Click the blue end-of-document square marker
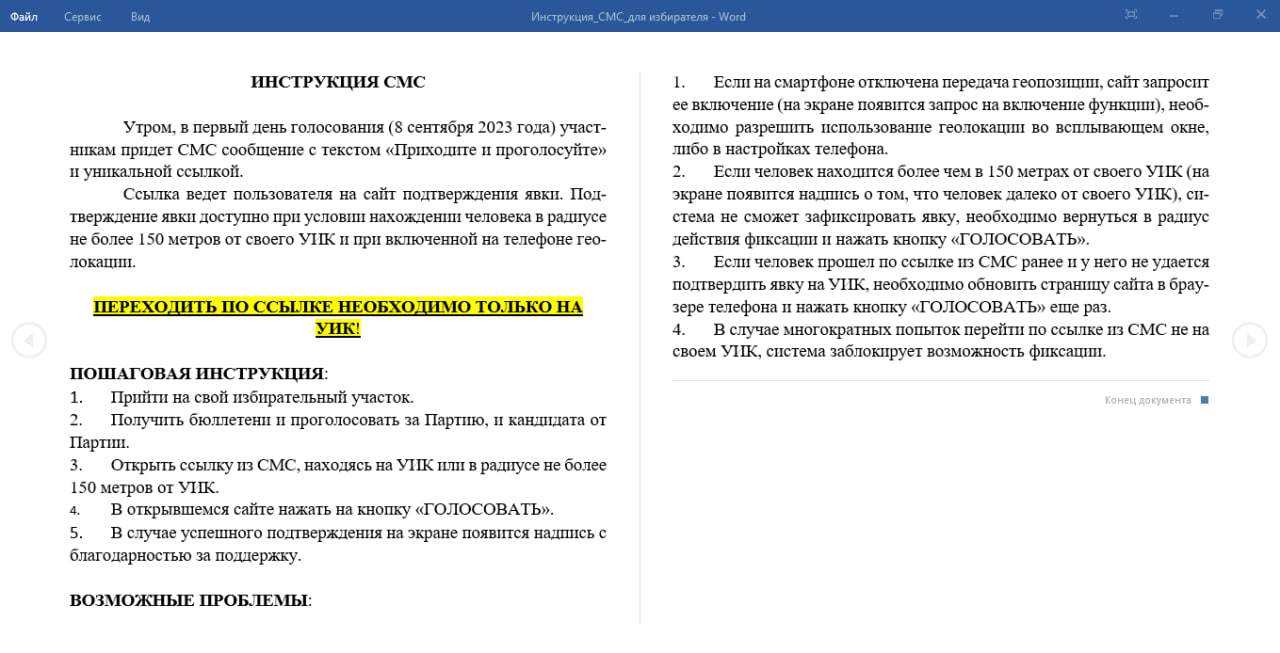 pyautogui.click(x=1204, y=400)
